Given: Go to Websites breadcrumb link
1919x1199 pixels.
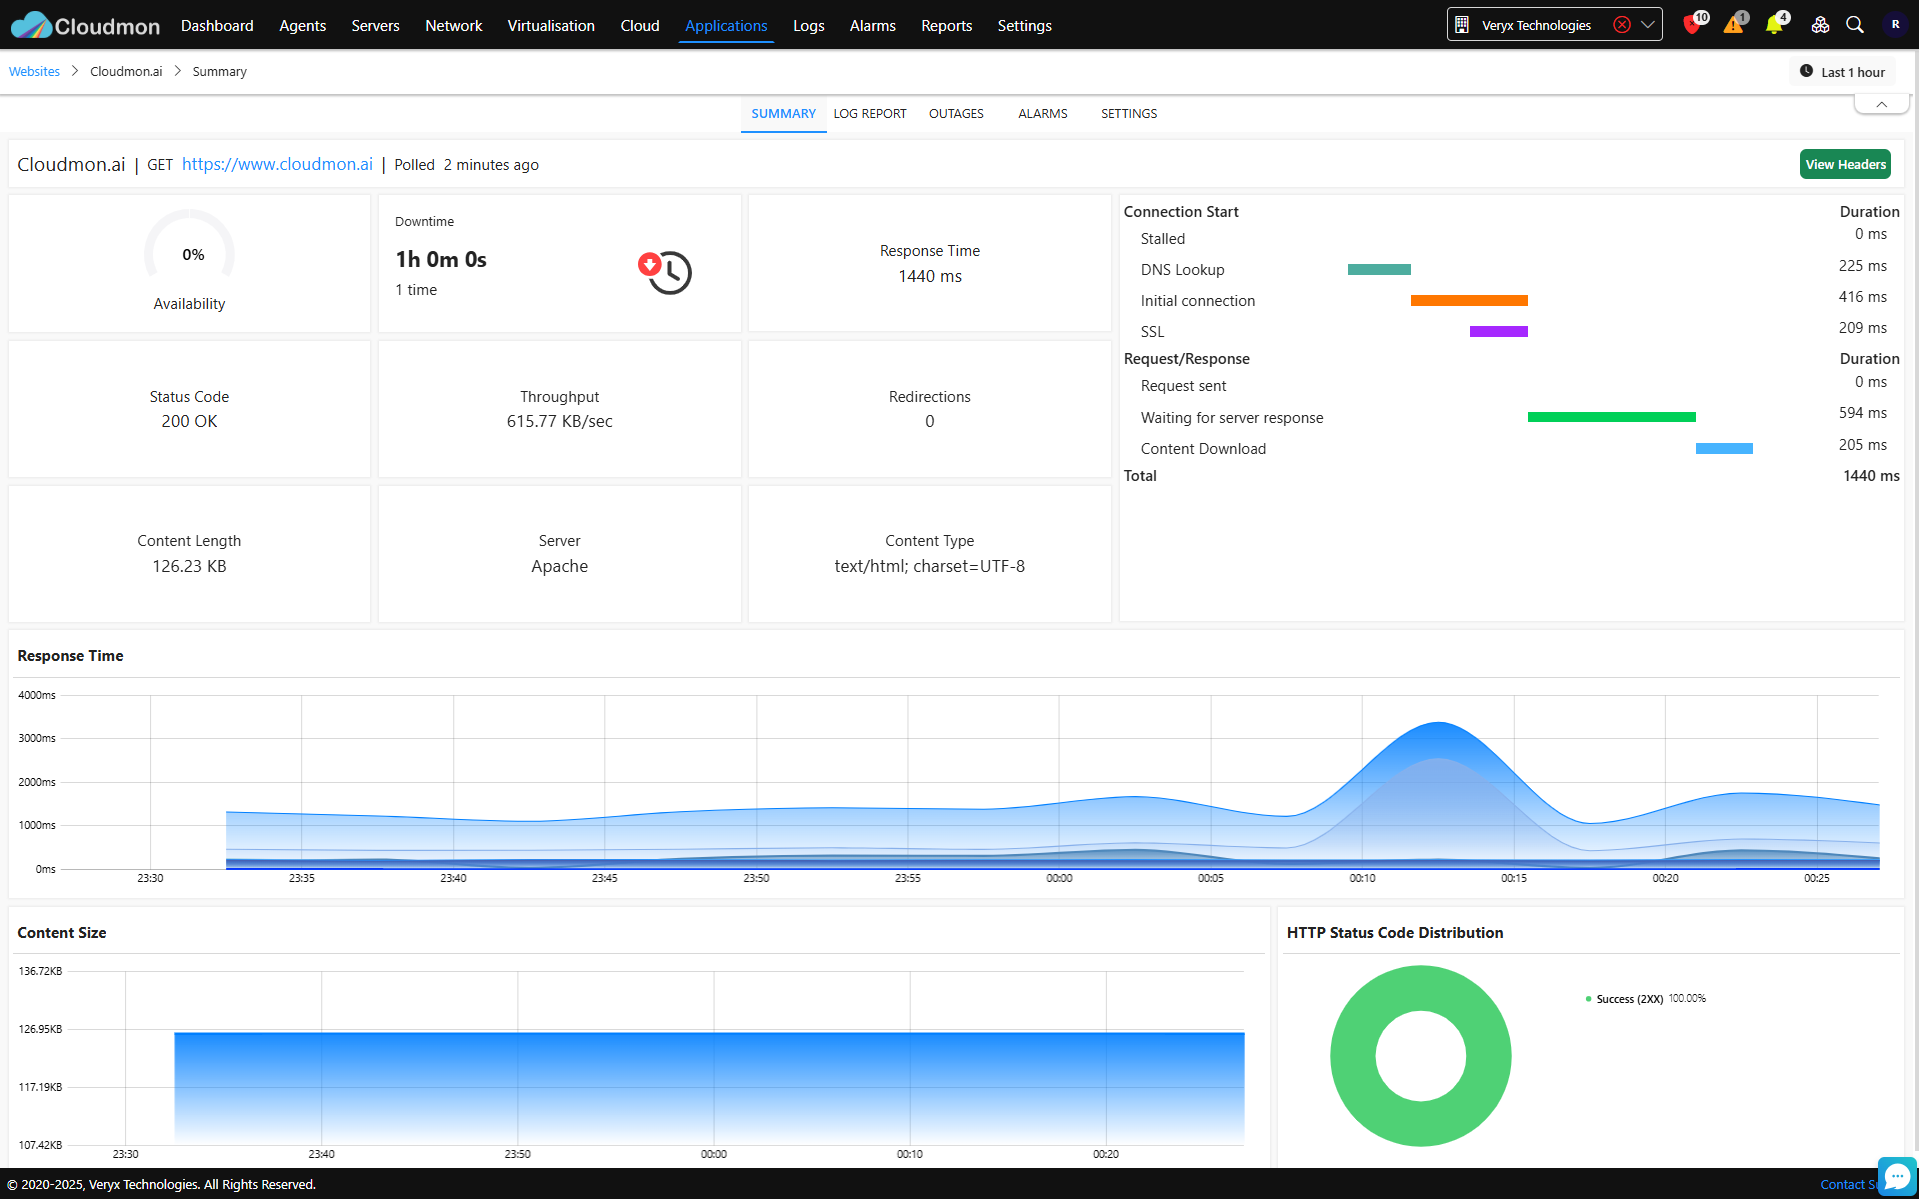Looking at the screenshot, I should [x=35, y=72].
